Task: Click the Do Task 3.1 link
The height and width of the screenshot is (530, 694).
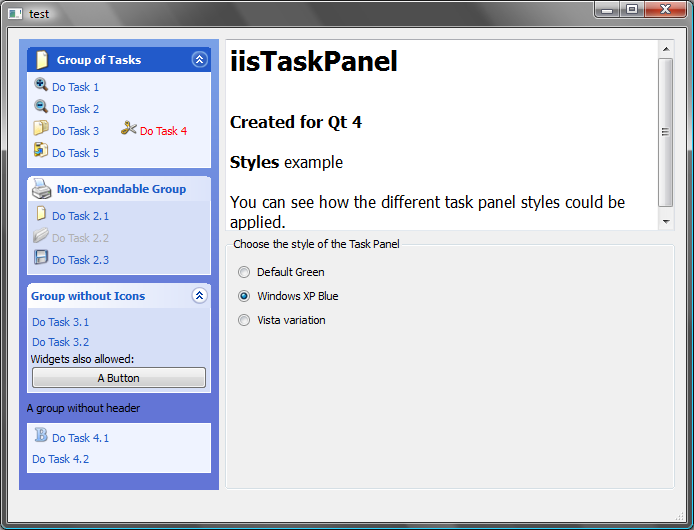Action: click(x=61, y=322)
